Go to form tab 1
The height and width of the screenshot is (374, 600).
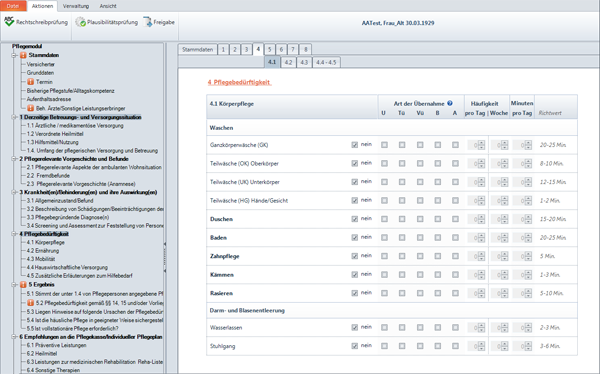(223, 49)
